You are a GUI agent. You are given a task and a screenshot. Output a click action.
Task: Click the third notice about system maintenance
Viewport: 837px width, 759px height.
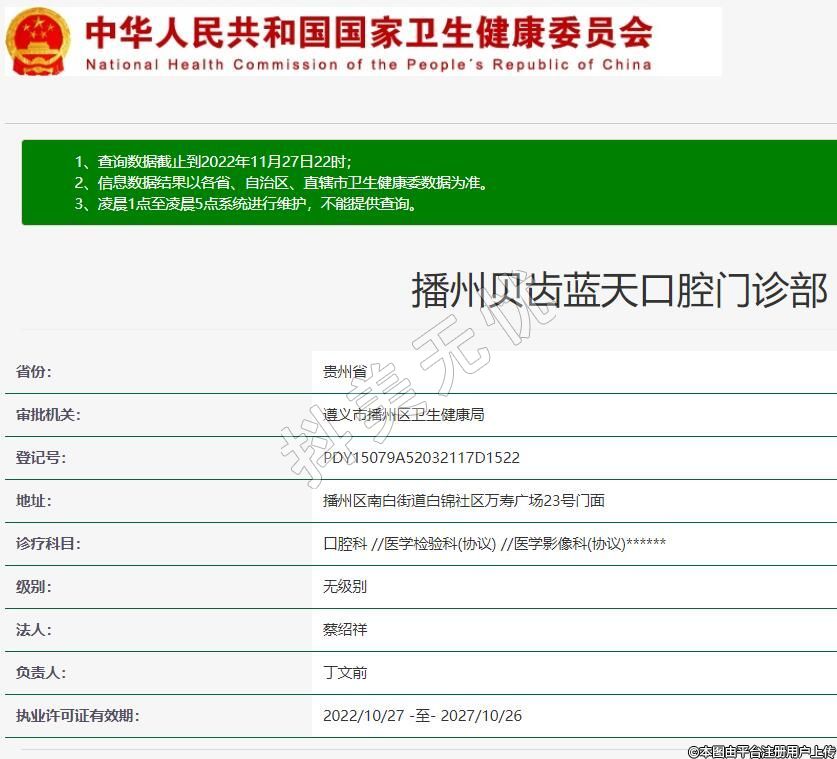(245, 204)
